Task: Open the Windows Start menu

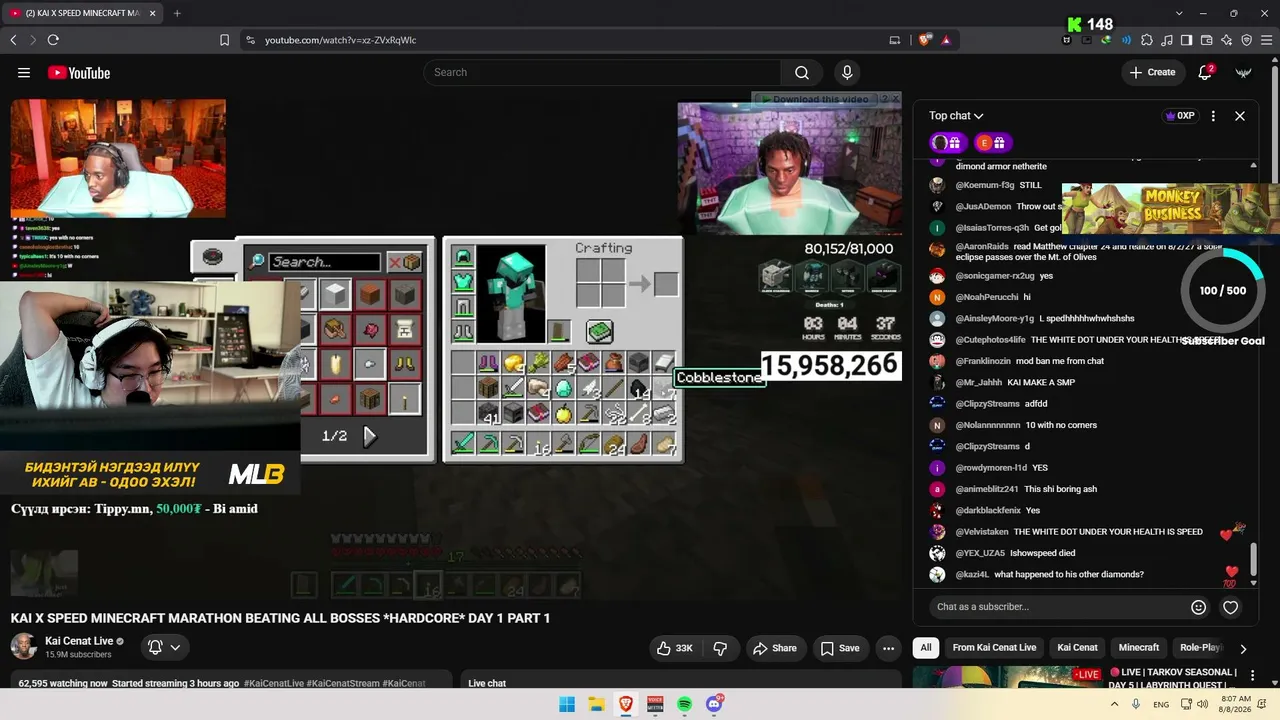Action: 567,704
